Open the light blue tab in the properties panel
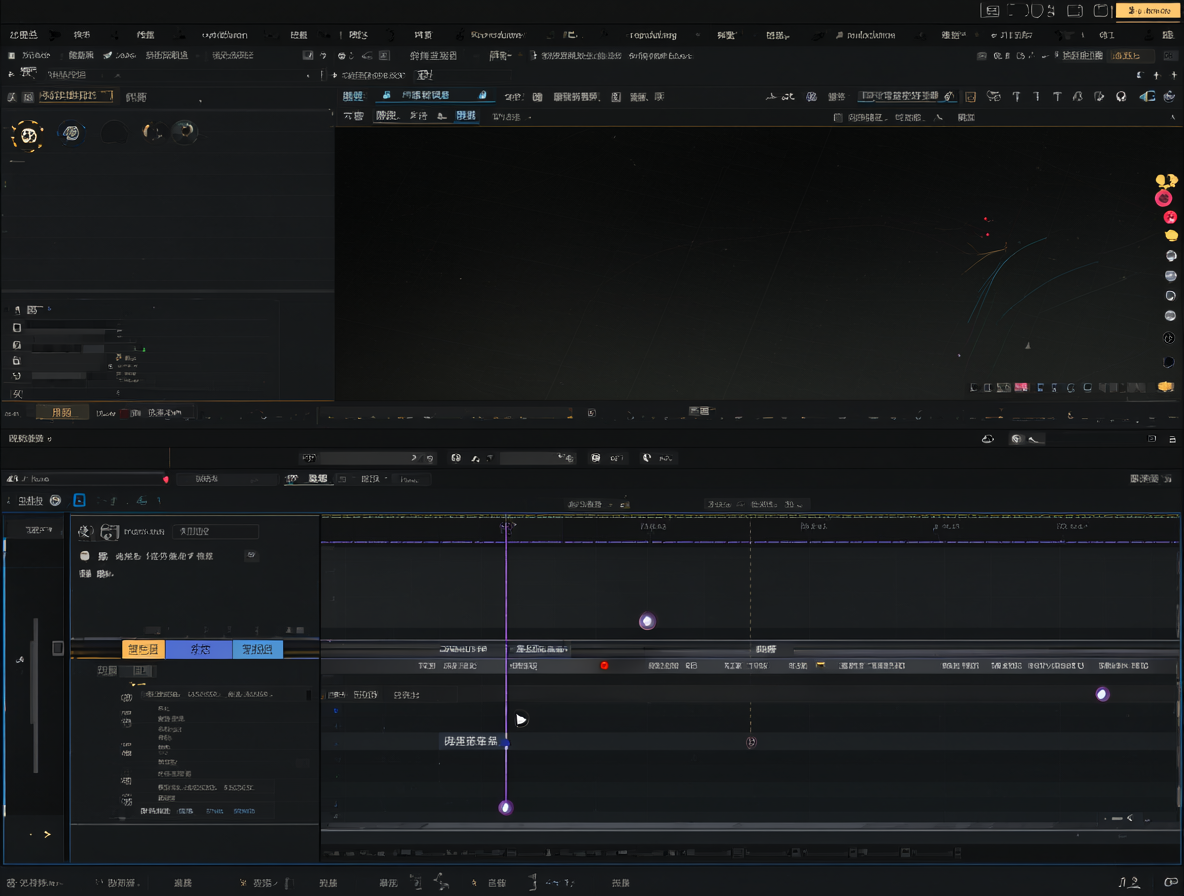This screenshot has width=1184, height=896. pos(257,649)
